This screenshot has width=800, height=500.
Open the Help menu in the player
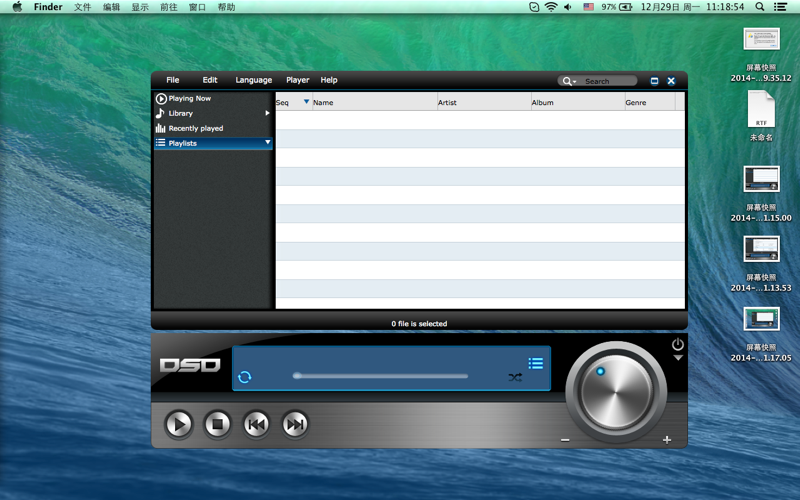pos(329,80)
